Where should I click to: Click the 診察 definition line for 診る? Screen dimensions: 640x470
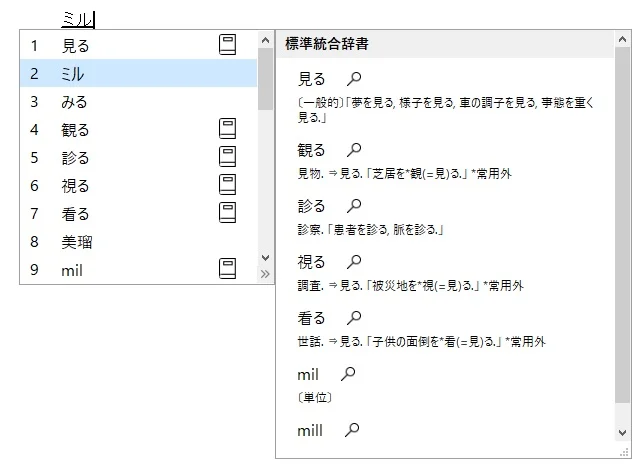[371, 230]
